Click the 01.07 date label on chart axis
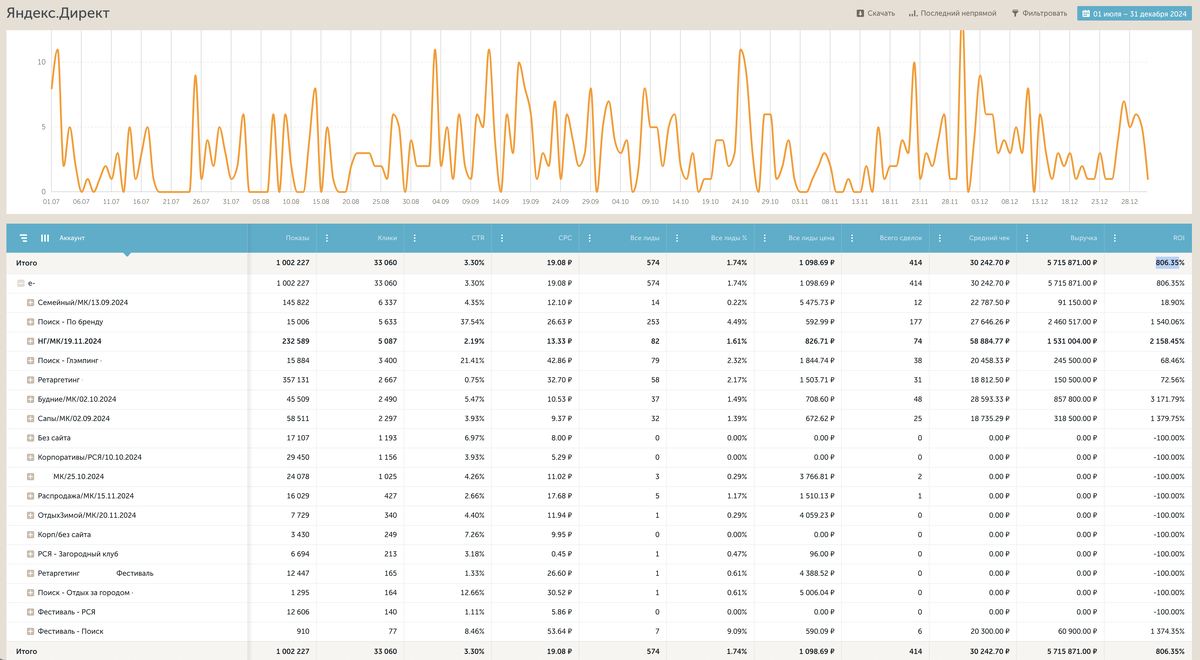This screenshot has width=1200, height=660. [51, 201]
